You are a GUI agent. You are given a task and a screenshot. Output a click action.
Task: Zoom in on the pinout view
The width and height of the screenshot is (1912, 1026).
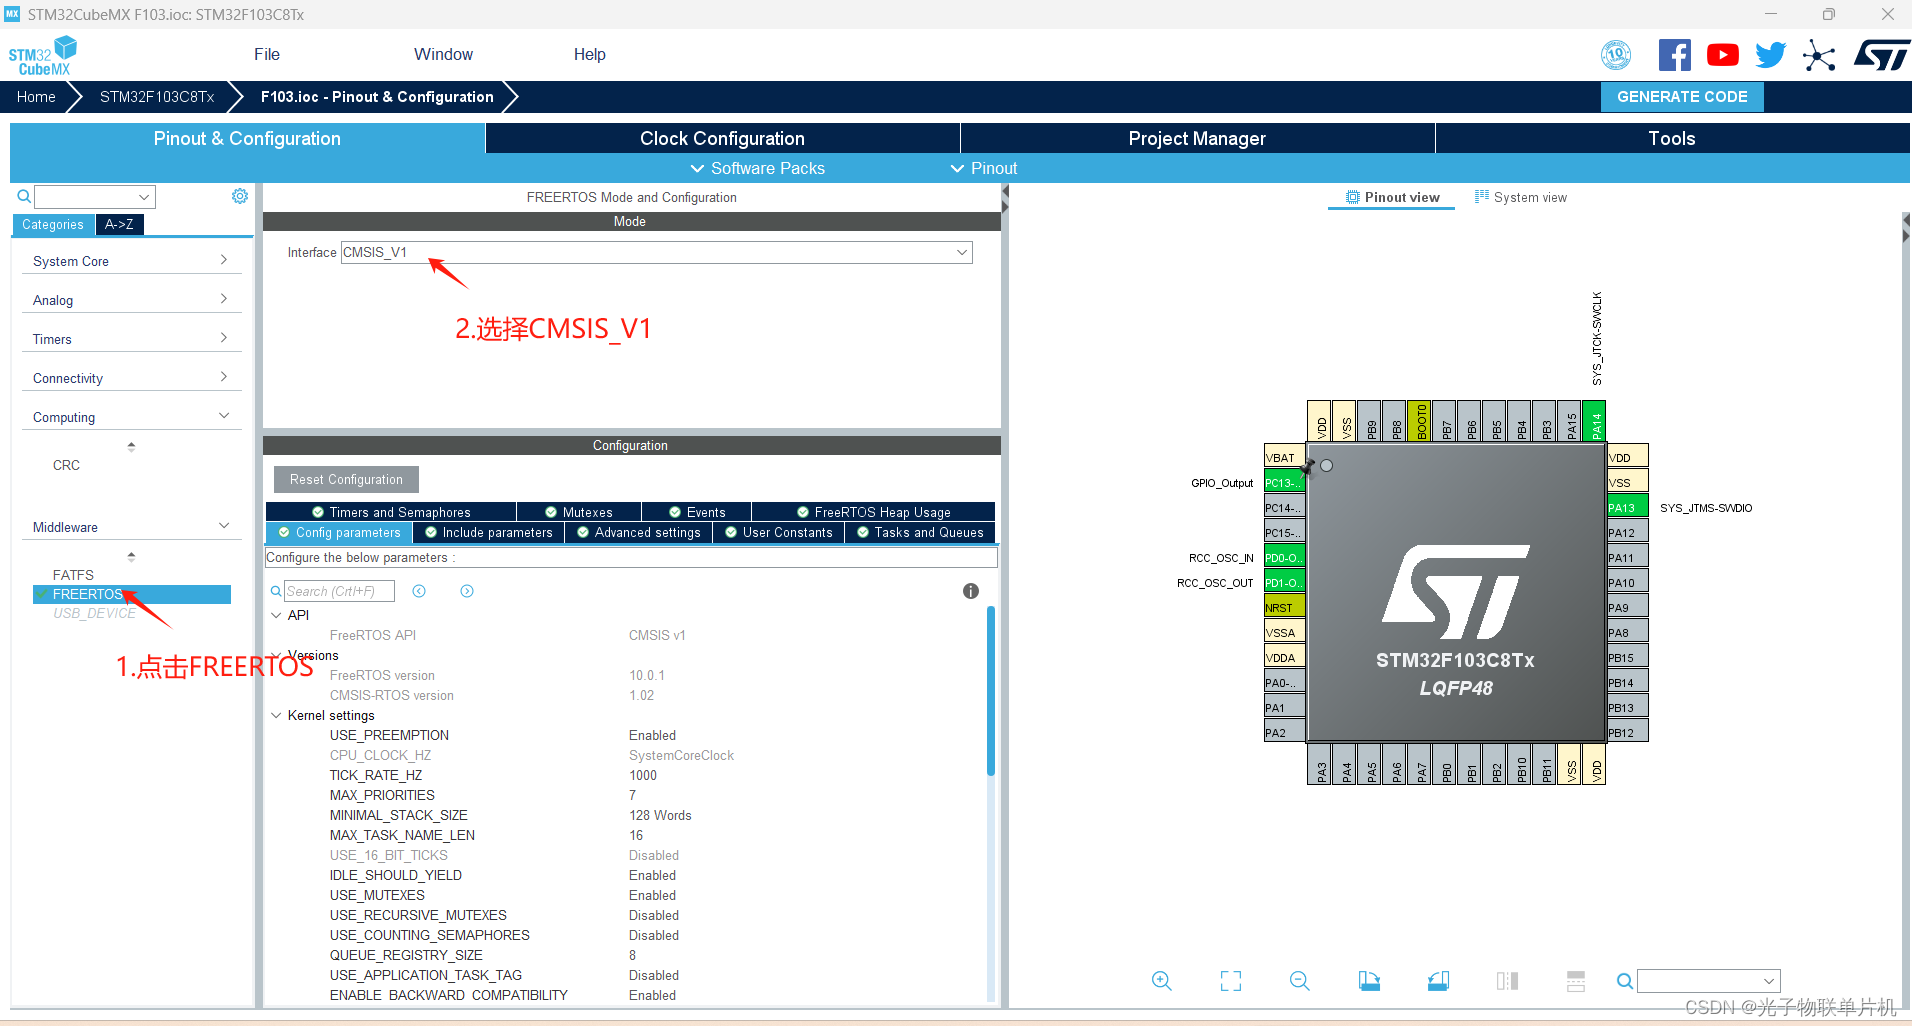[x=1161, y=981]
